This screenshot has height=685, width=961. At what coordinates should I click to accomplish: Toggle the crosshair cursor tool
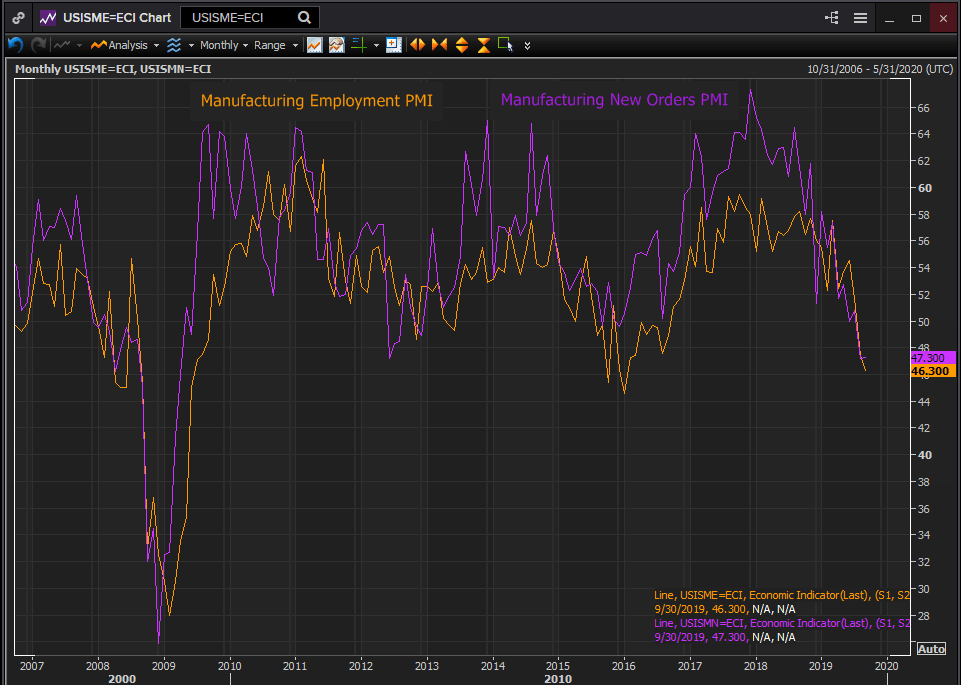[359, 45]
